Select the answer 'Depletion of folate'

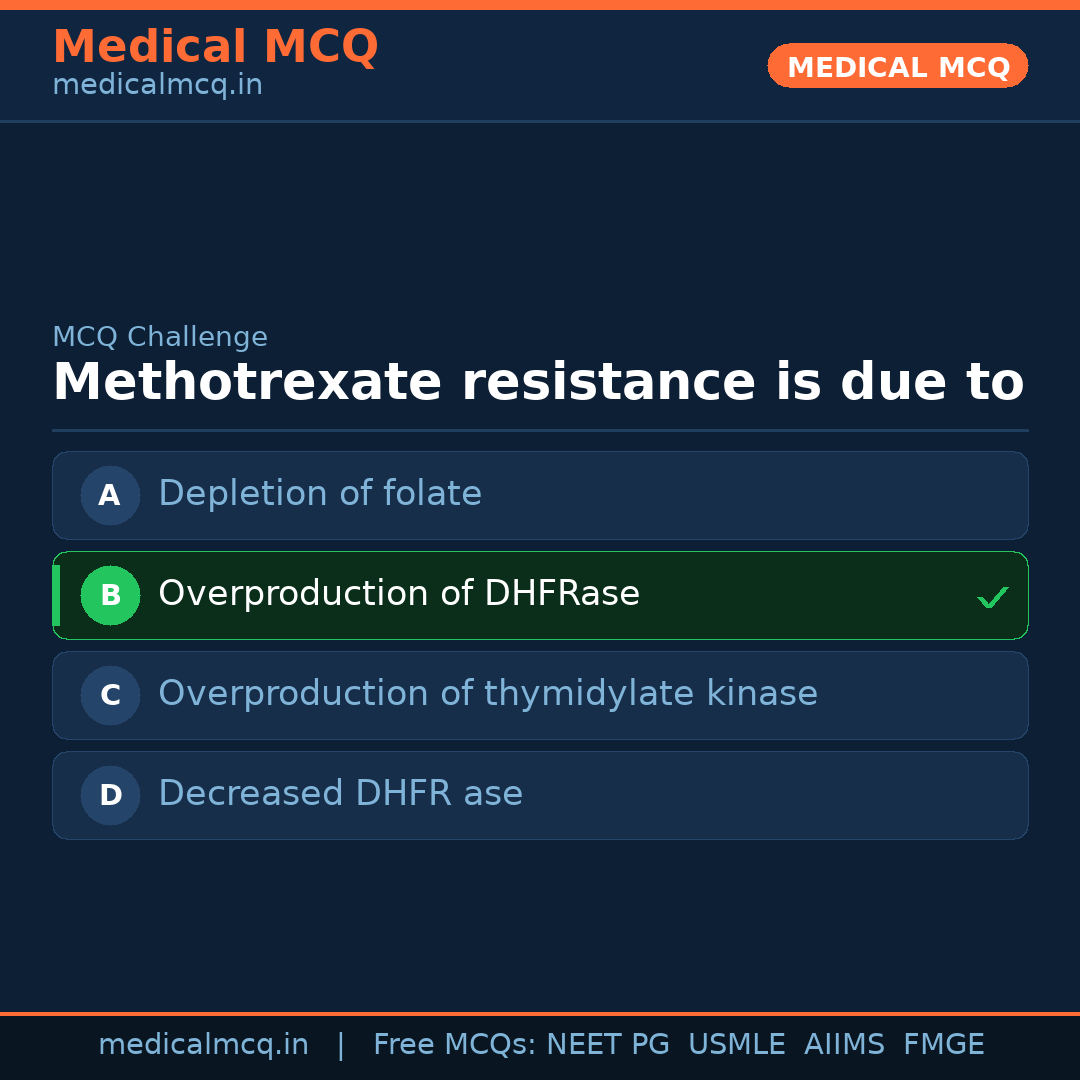point(320,494)
